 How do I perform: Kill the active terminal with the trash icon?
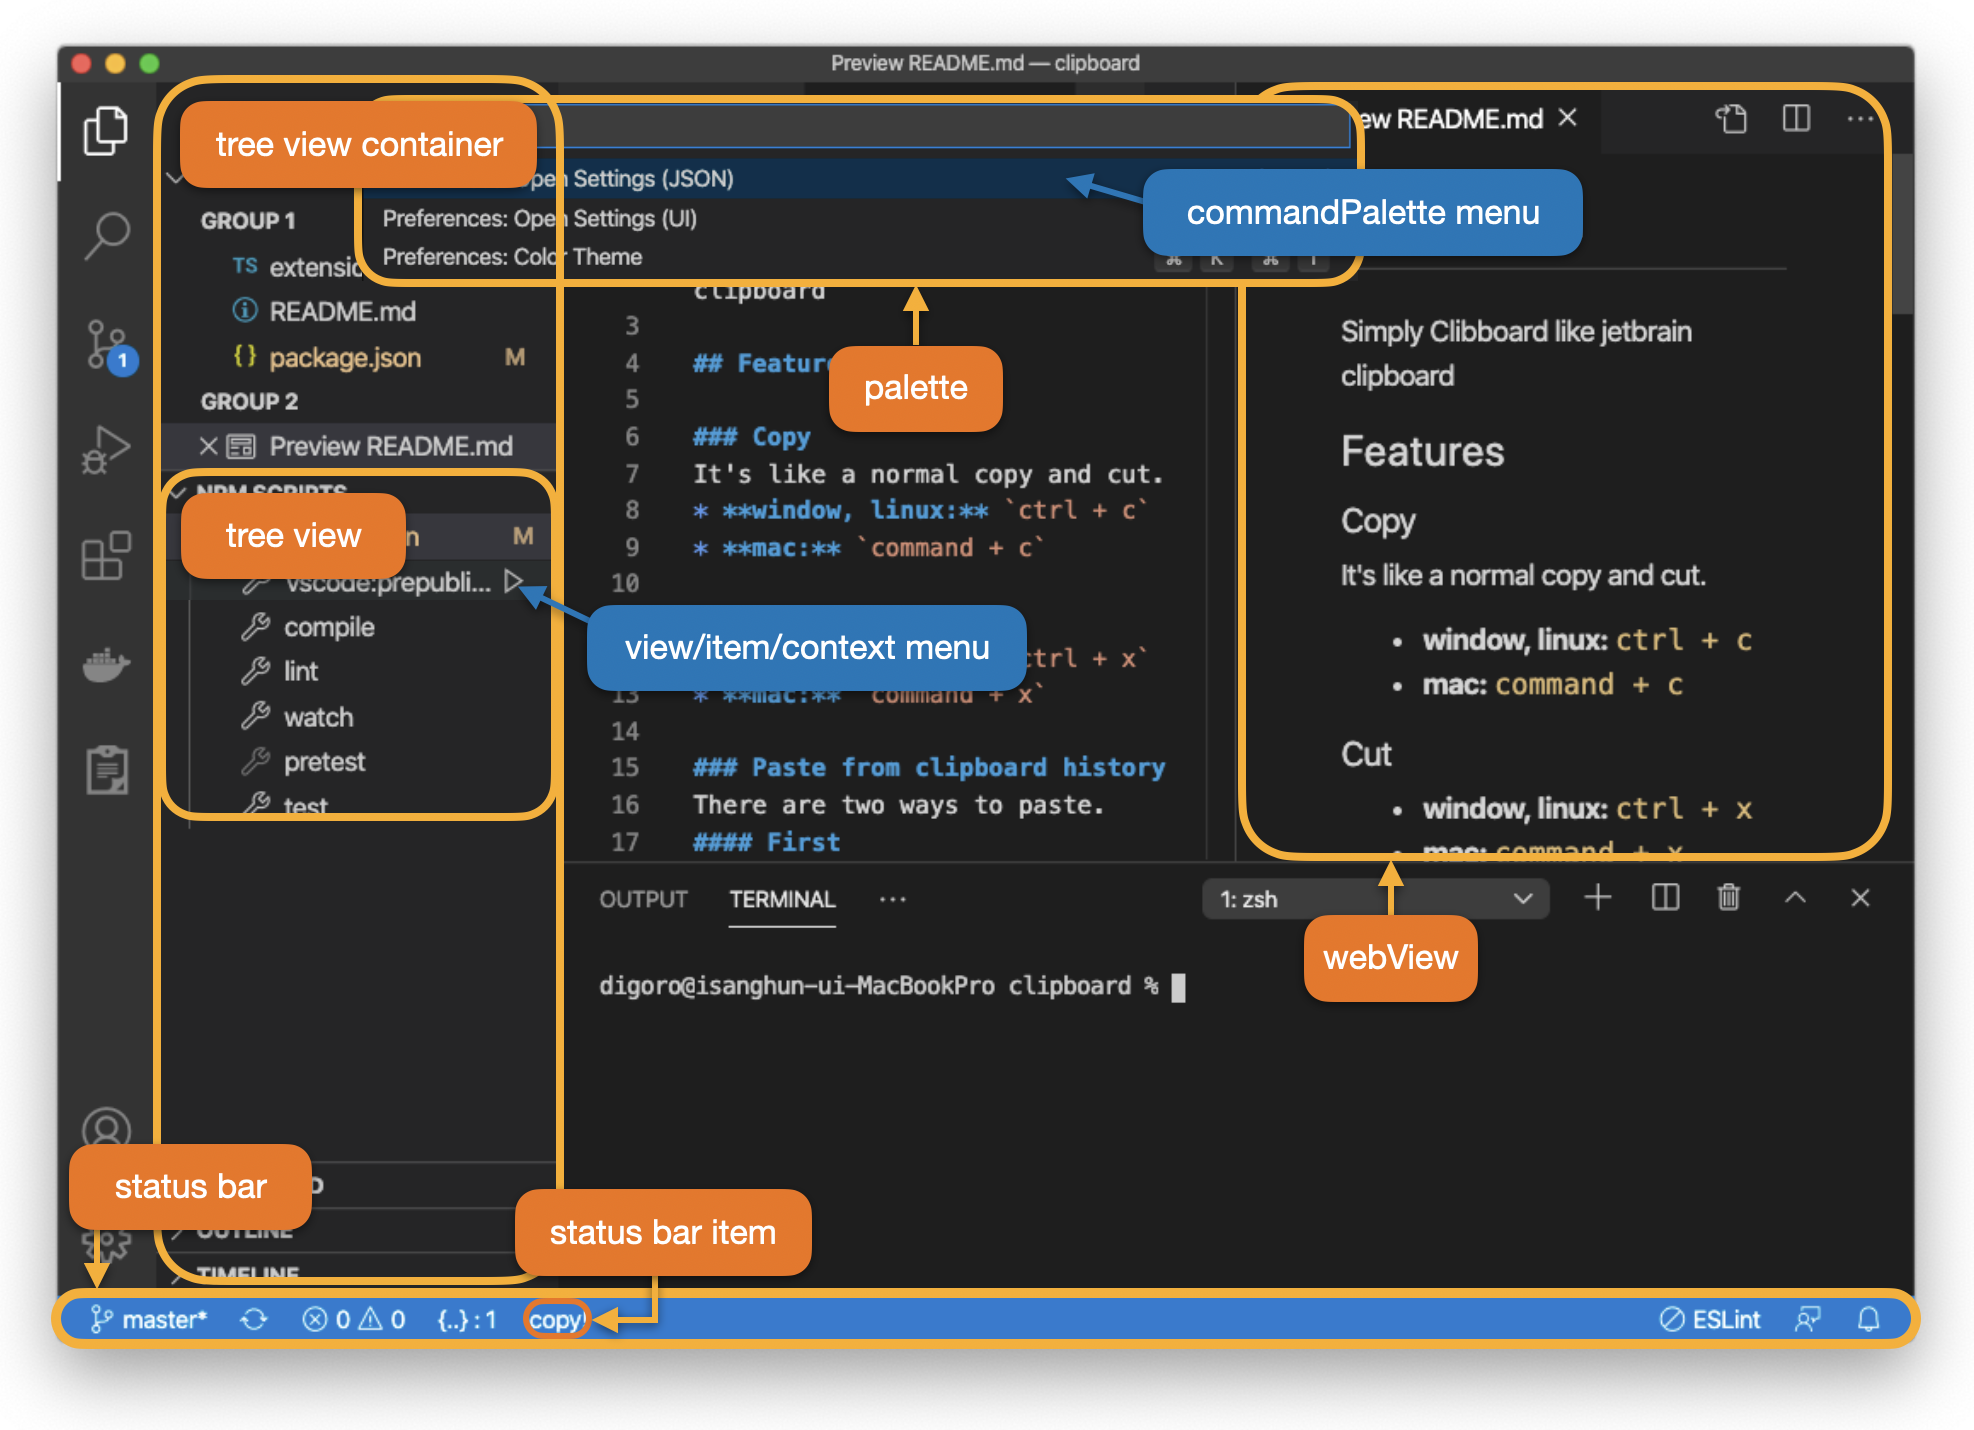pyautogui.click(x=1729, y=897)
